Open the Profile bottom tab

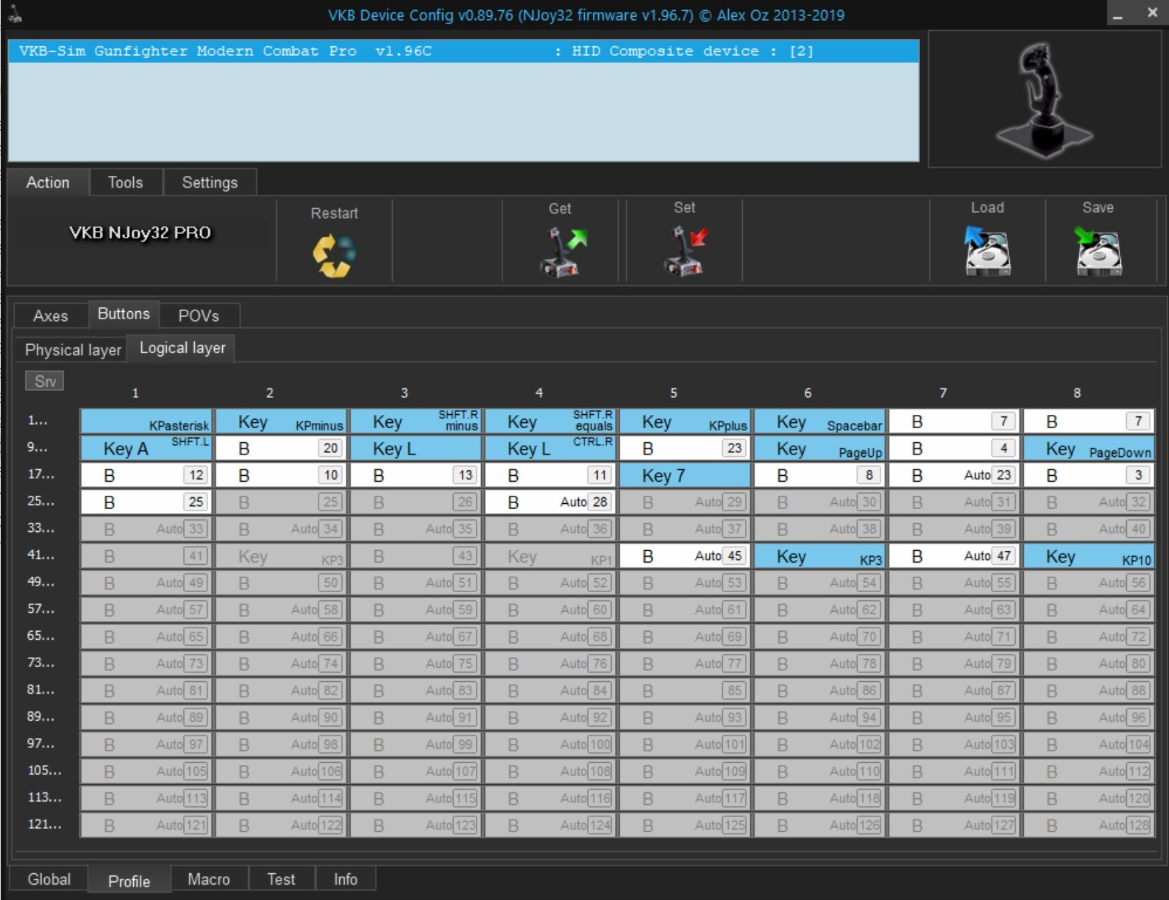click(x=129, y=881)
